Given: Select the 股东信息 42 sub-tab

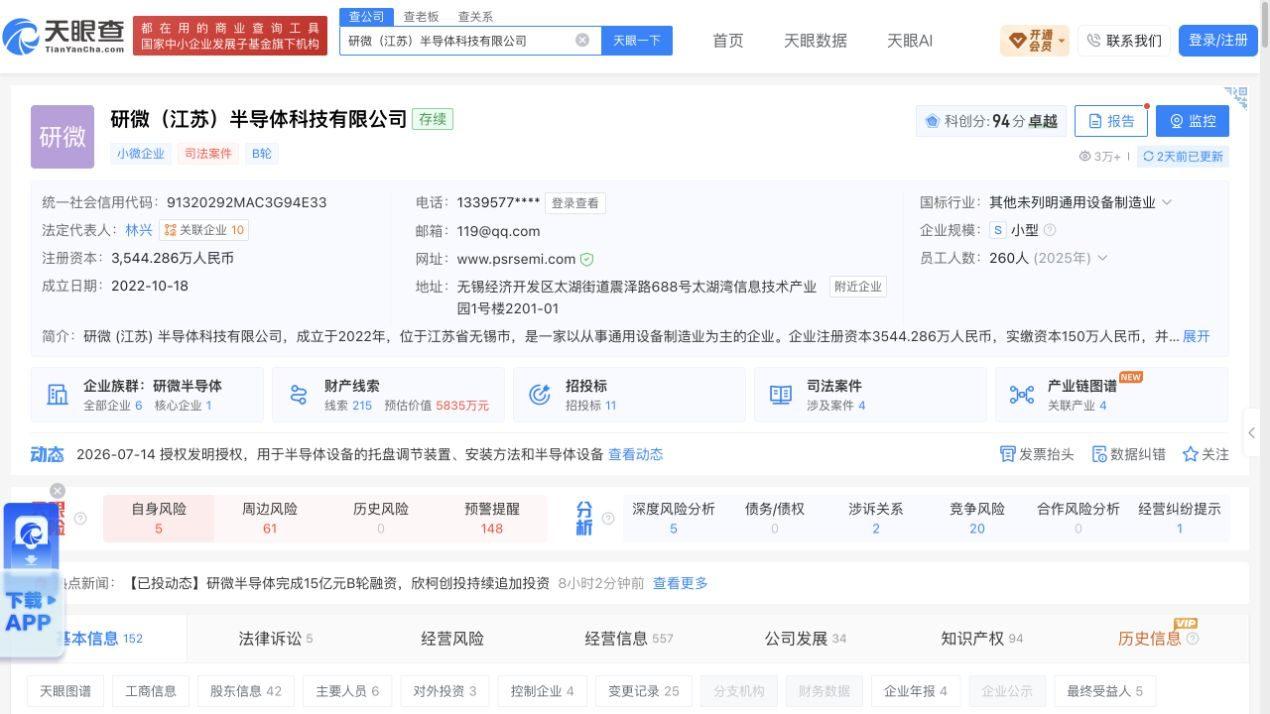Looking at the screenshot, I should pos(245,691).
